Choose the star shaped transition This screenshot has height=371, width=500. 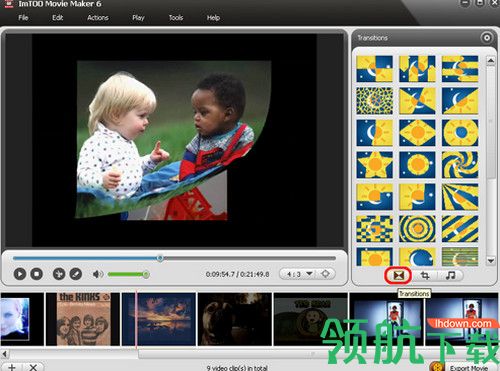374,165
